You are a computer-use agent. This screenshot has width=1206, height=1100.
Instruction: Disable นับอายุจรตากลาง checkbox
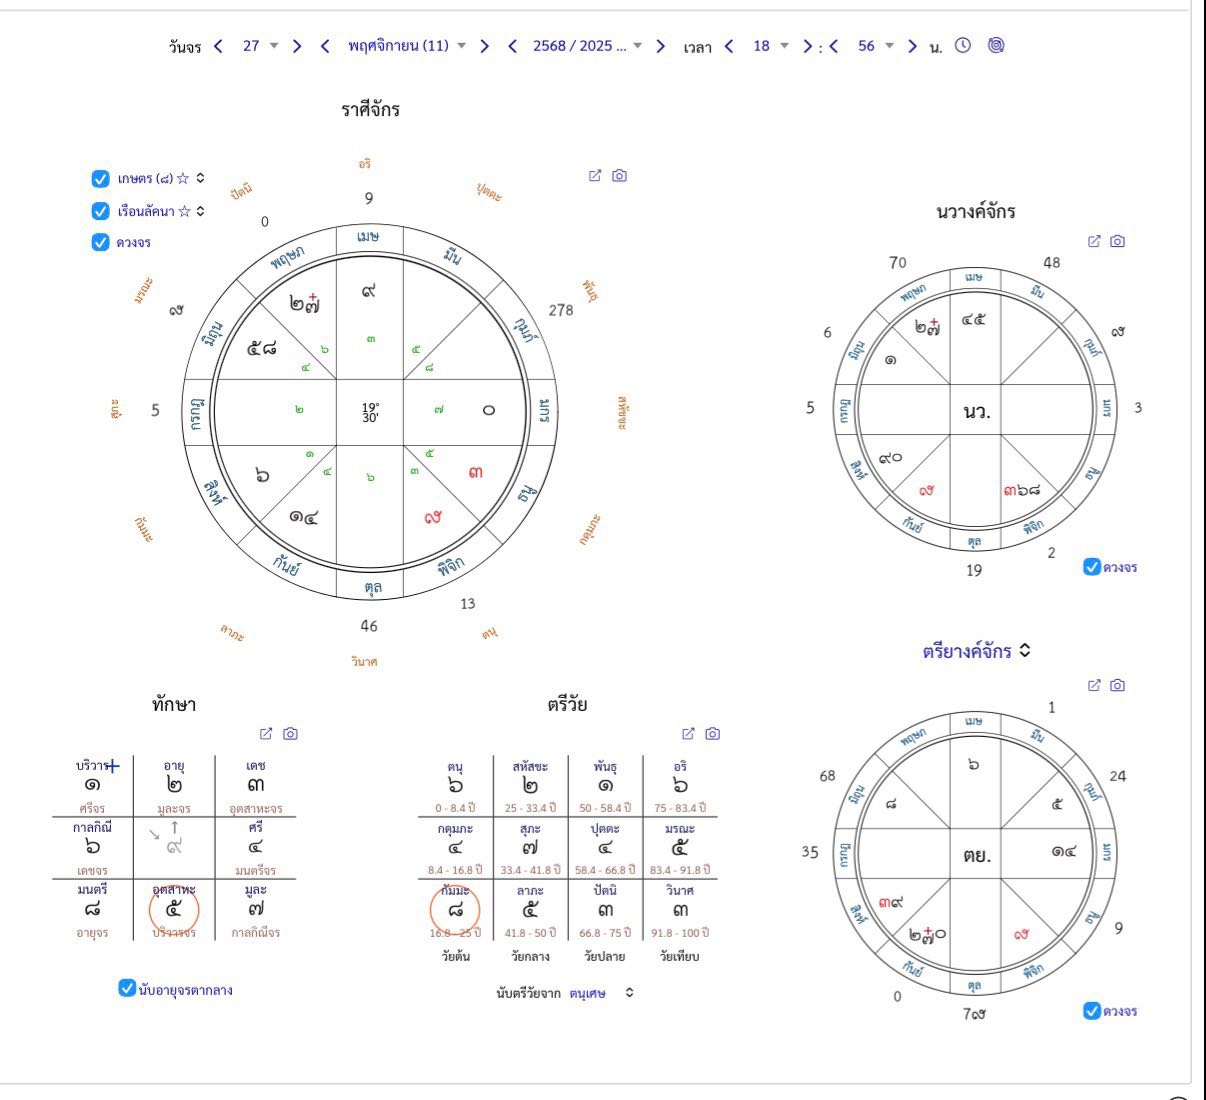tap(127, 988)
